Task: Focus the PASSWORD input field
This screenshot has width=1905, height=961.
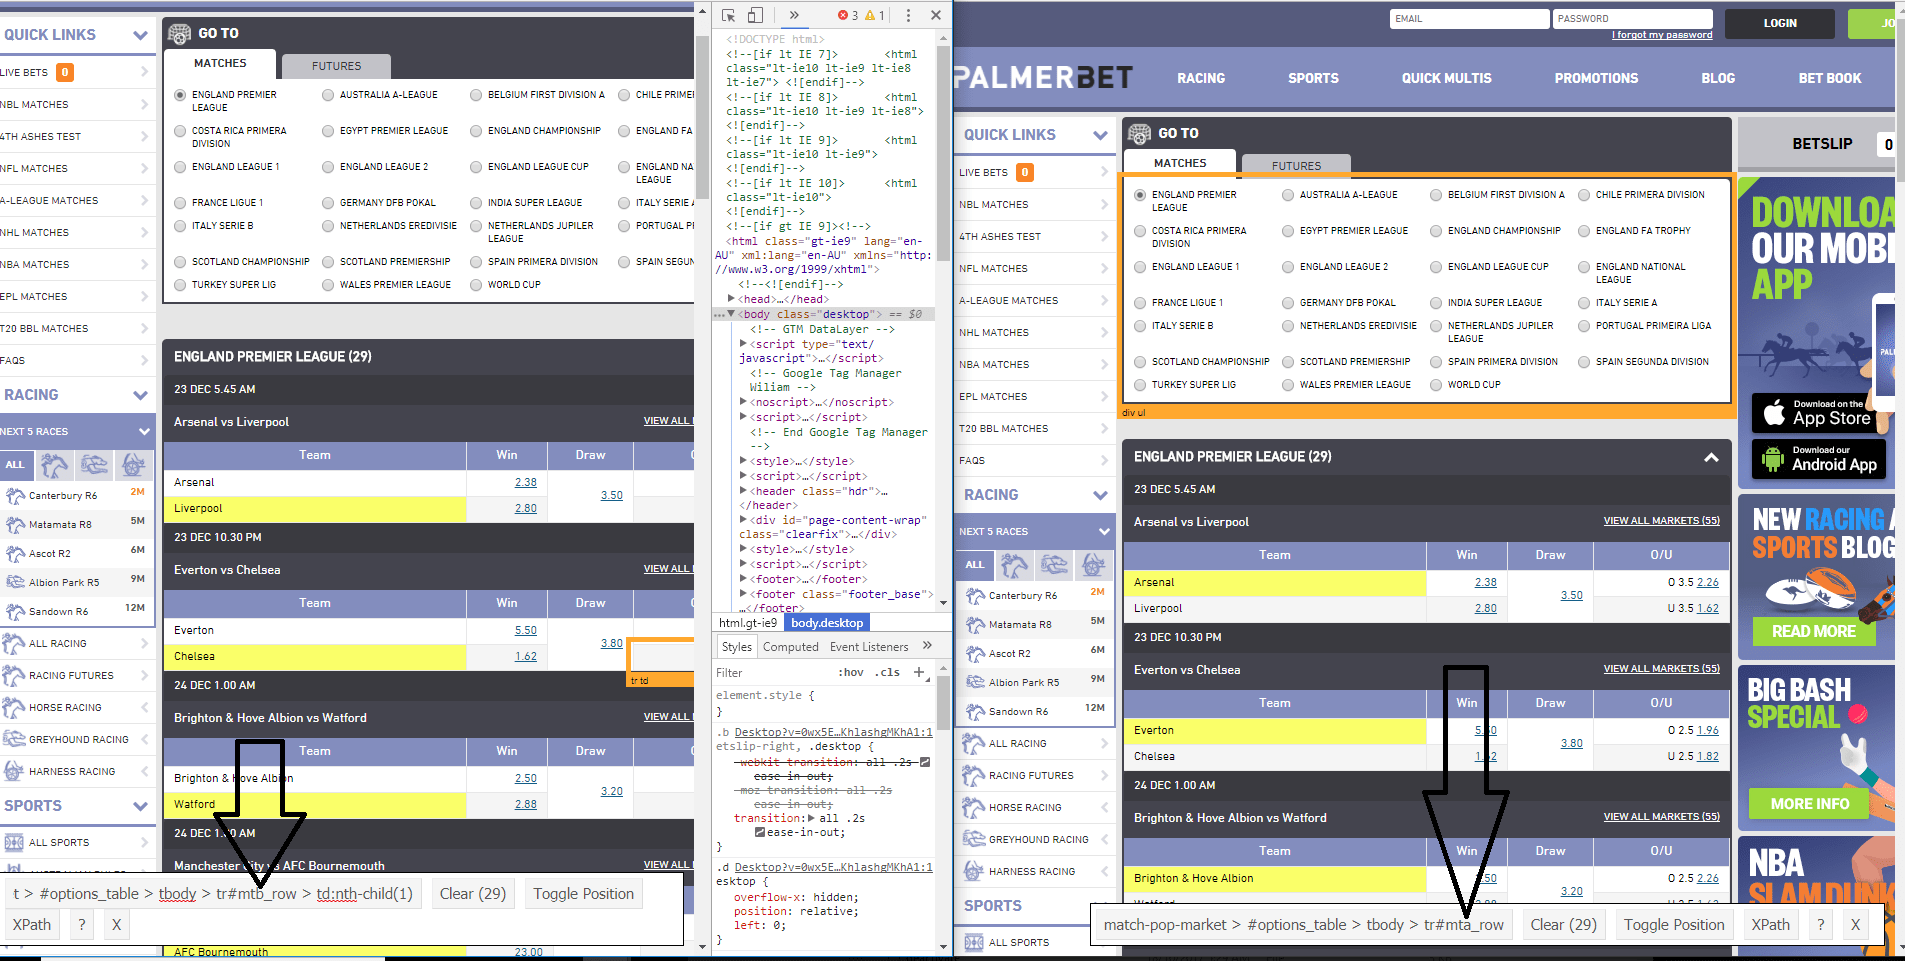Action: (1633, 19)
